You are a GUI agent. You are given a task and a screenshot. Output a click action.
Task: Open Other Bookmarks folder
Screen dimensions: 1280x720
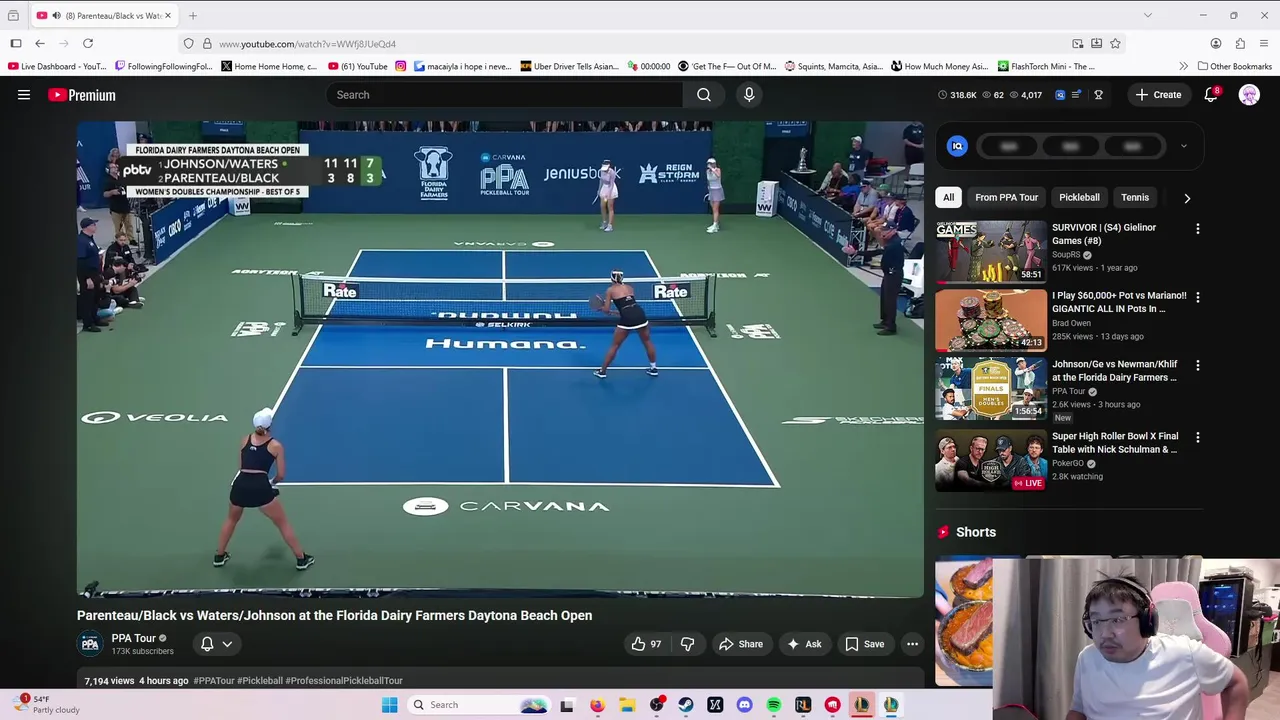(1233, 66)
